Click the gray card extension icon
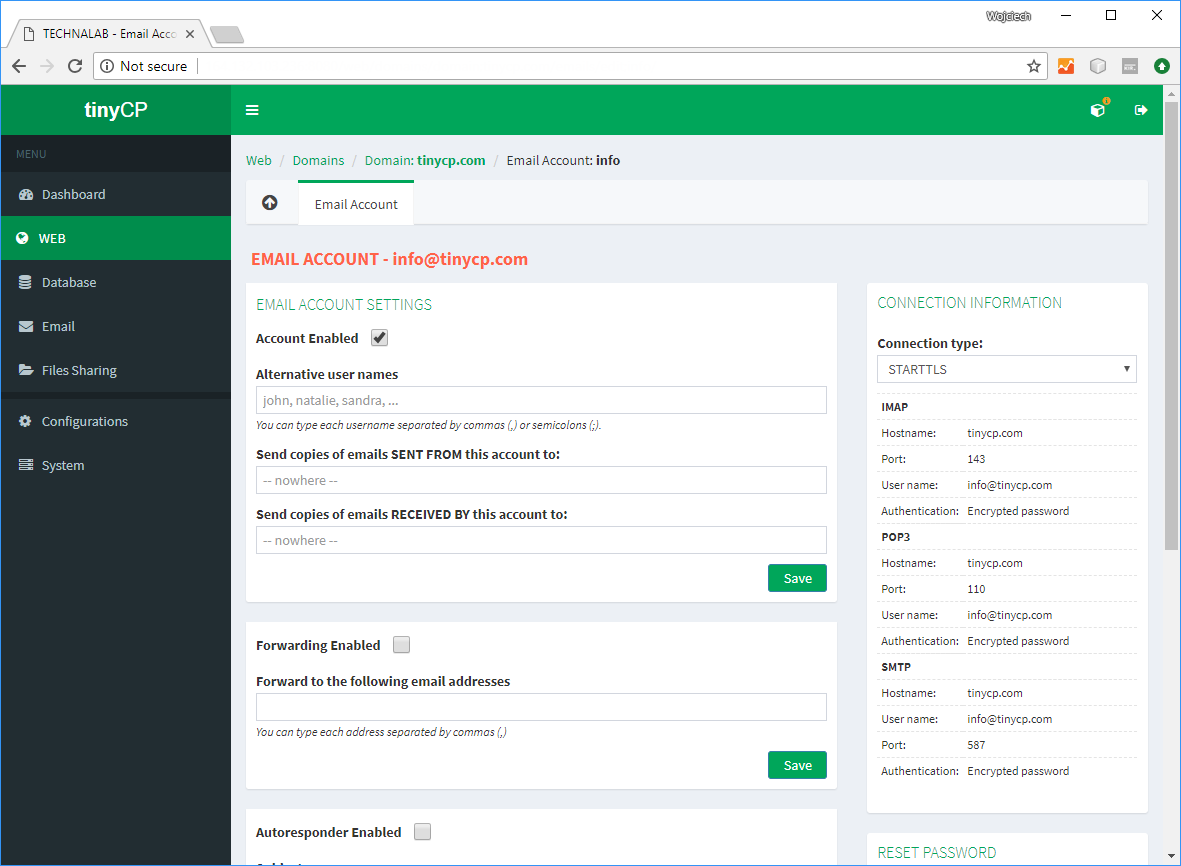Screen dimensions: 1181x866 click(x=1130, y=66)
